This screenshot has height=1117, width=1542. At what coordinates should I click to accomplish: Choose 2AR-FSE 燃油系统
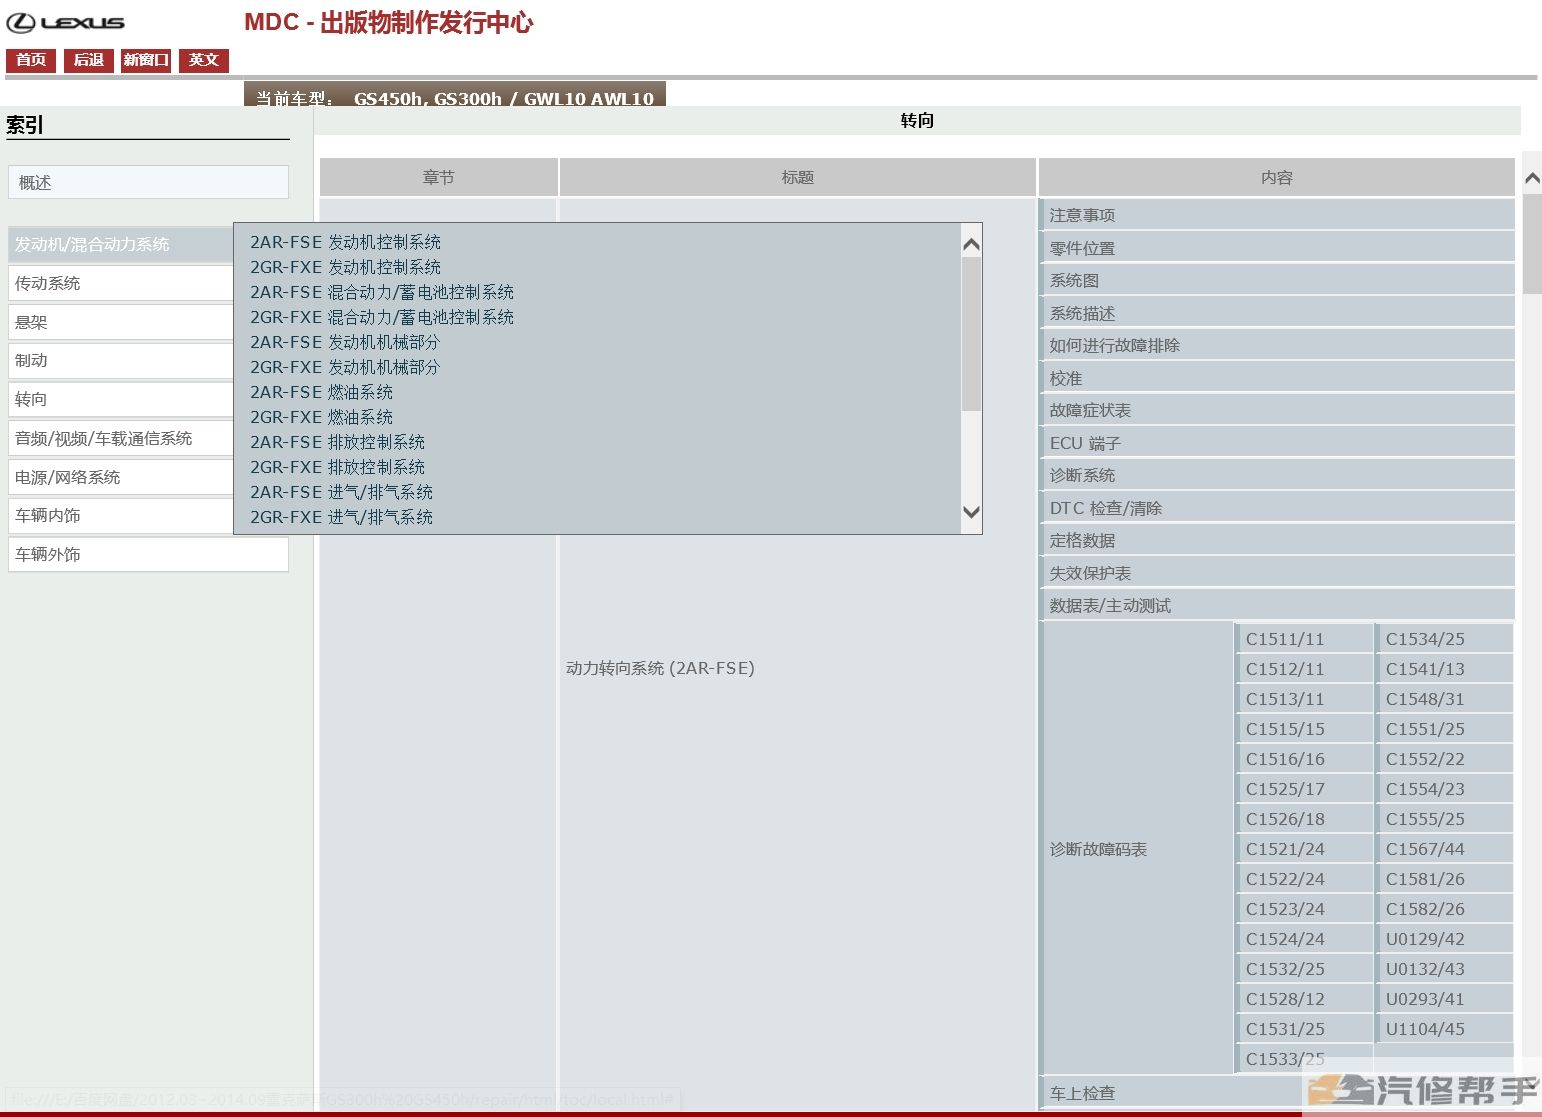click(321, 392)
